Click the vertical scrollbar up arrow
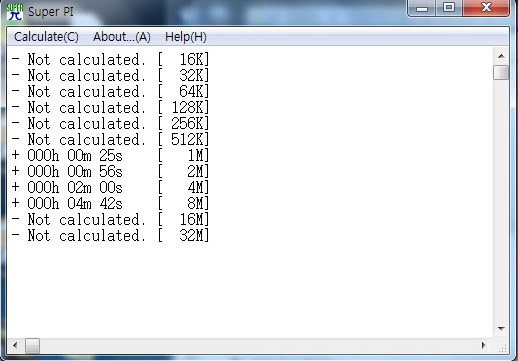Image resolution: width=518 pixels, height=361 pixels. [x=501, y=56]
